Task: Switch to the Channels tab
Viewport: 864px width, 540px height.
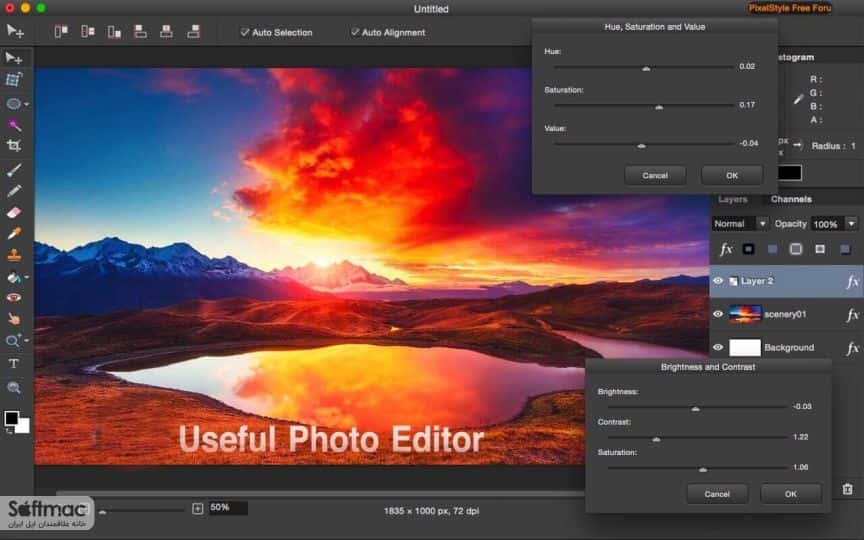Action: pos(791,199)
